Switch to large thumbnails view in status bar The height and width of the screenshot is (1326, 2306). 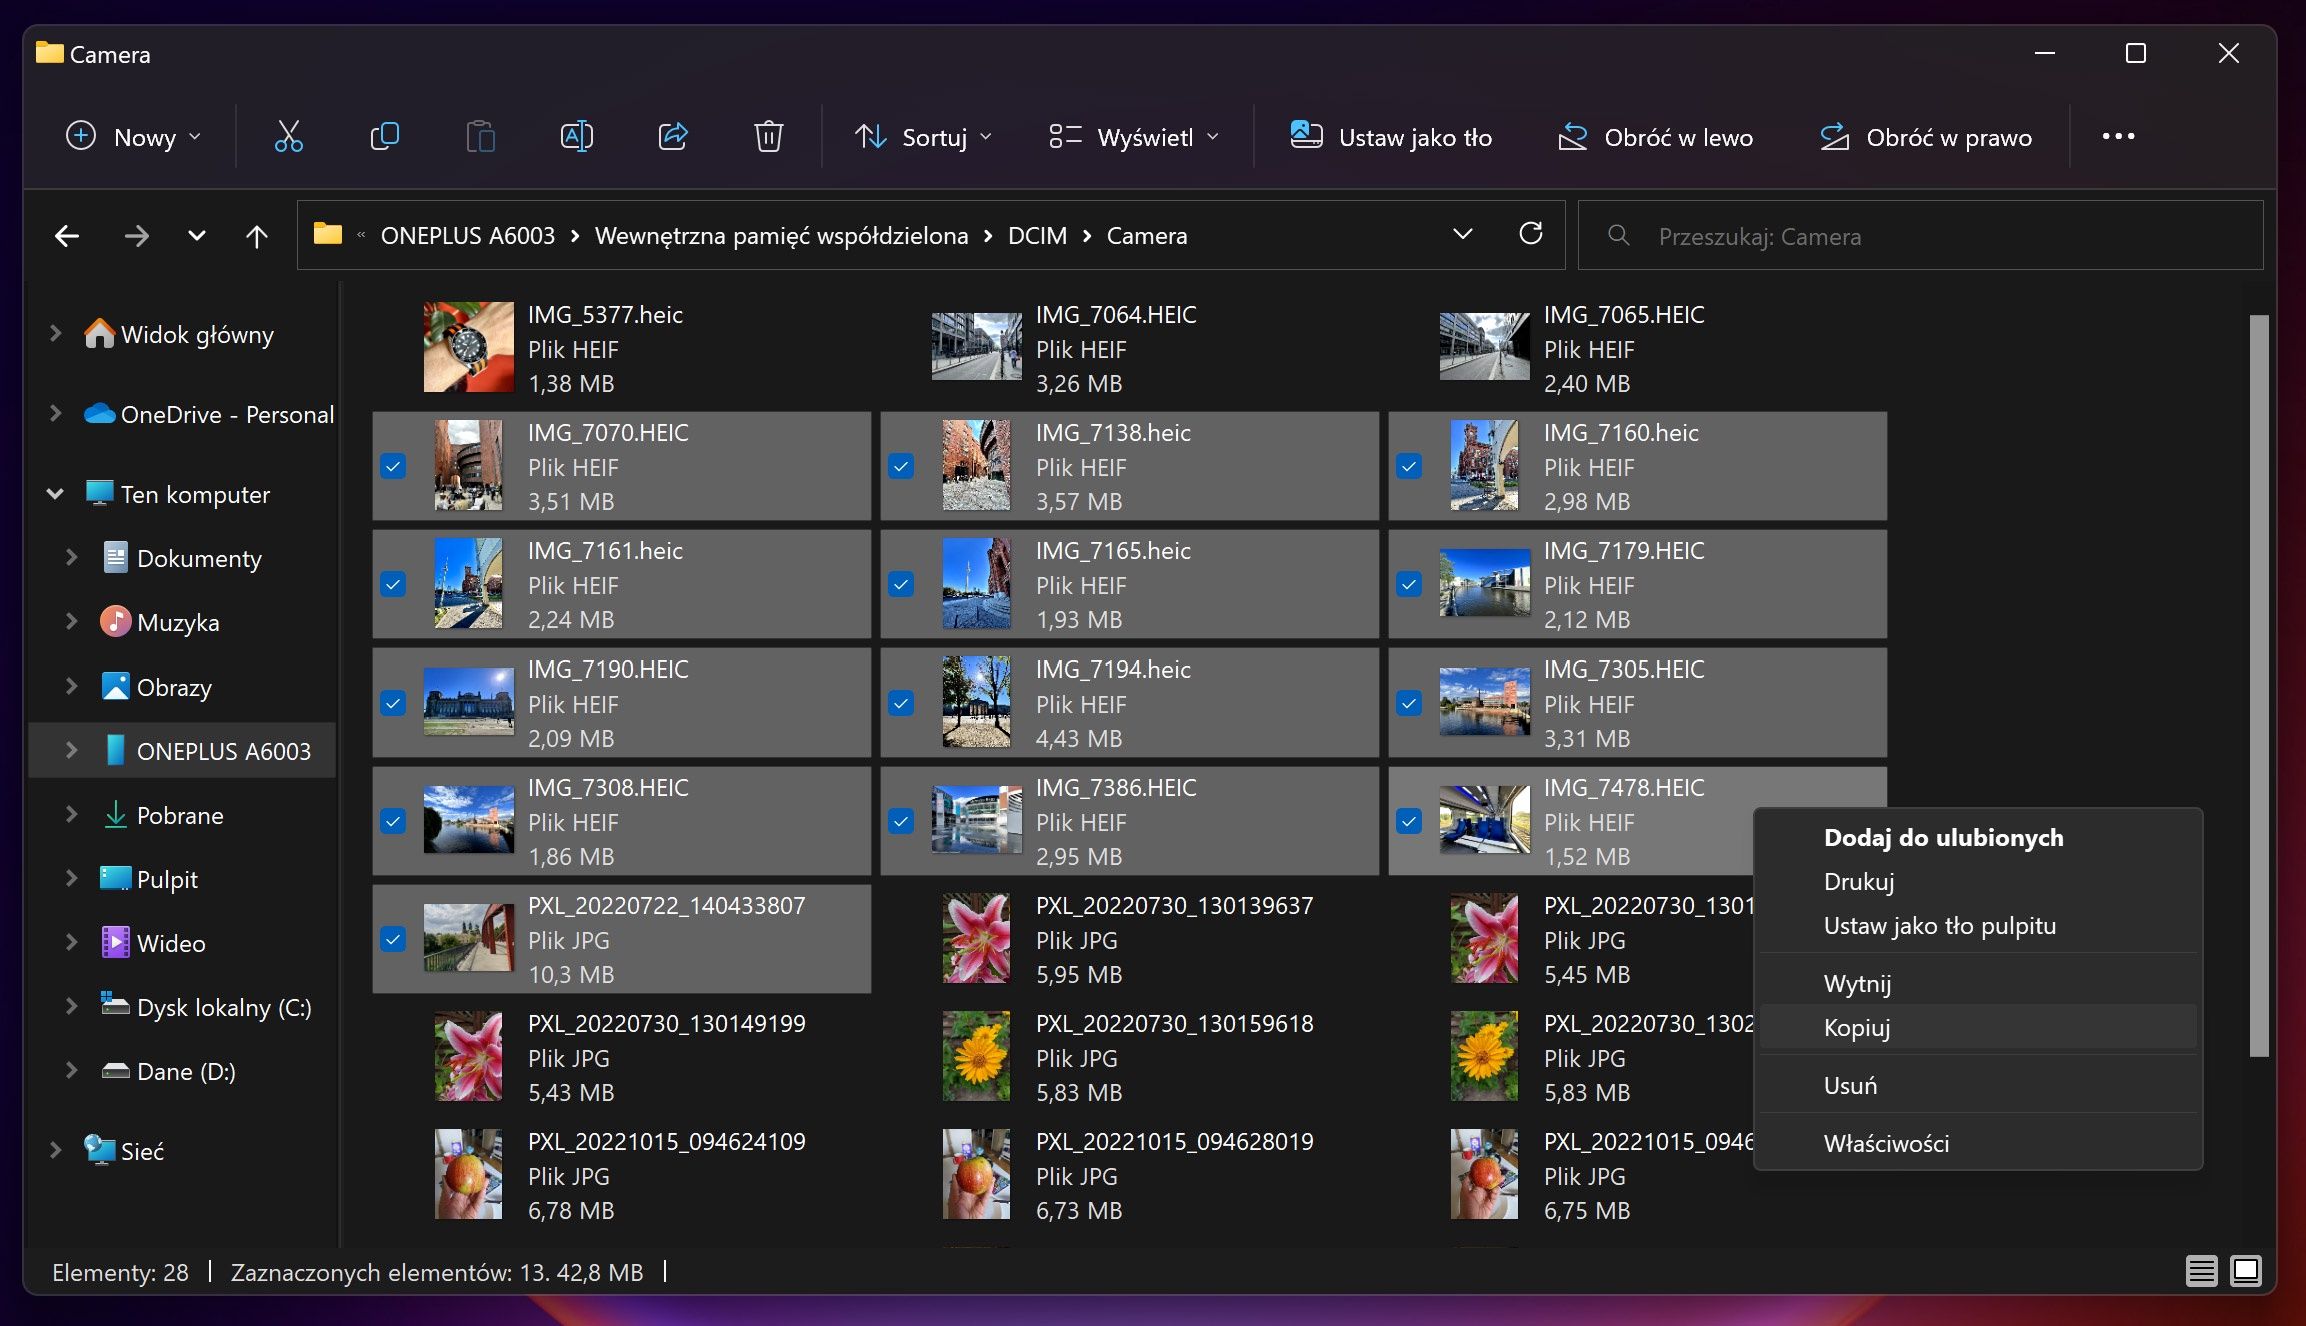(2246, 1271)
